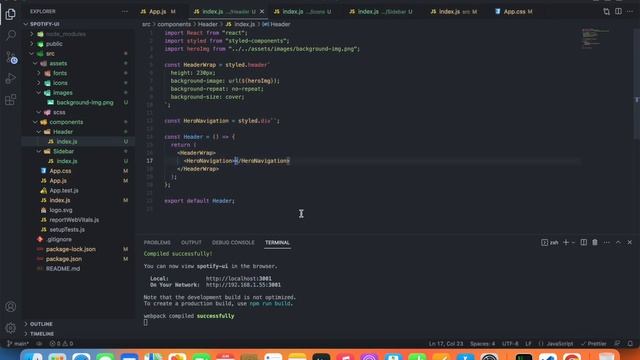Click components in the breadcrumb path
The width and height of the screenshot is (640, 360).
174,24
